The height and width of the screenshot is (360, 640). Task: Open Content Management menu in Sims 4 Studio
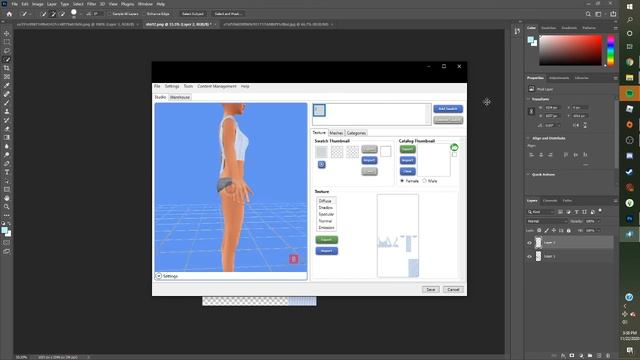pyautogui.click(x=217, y=87)
